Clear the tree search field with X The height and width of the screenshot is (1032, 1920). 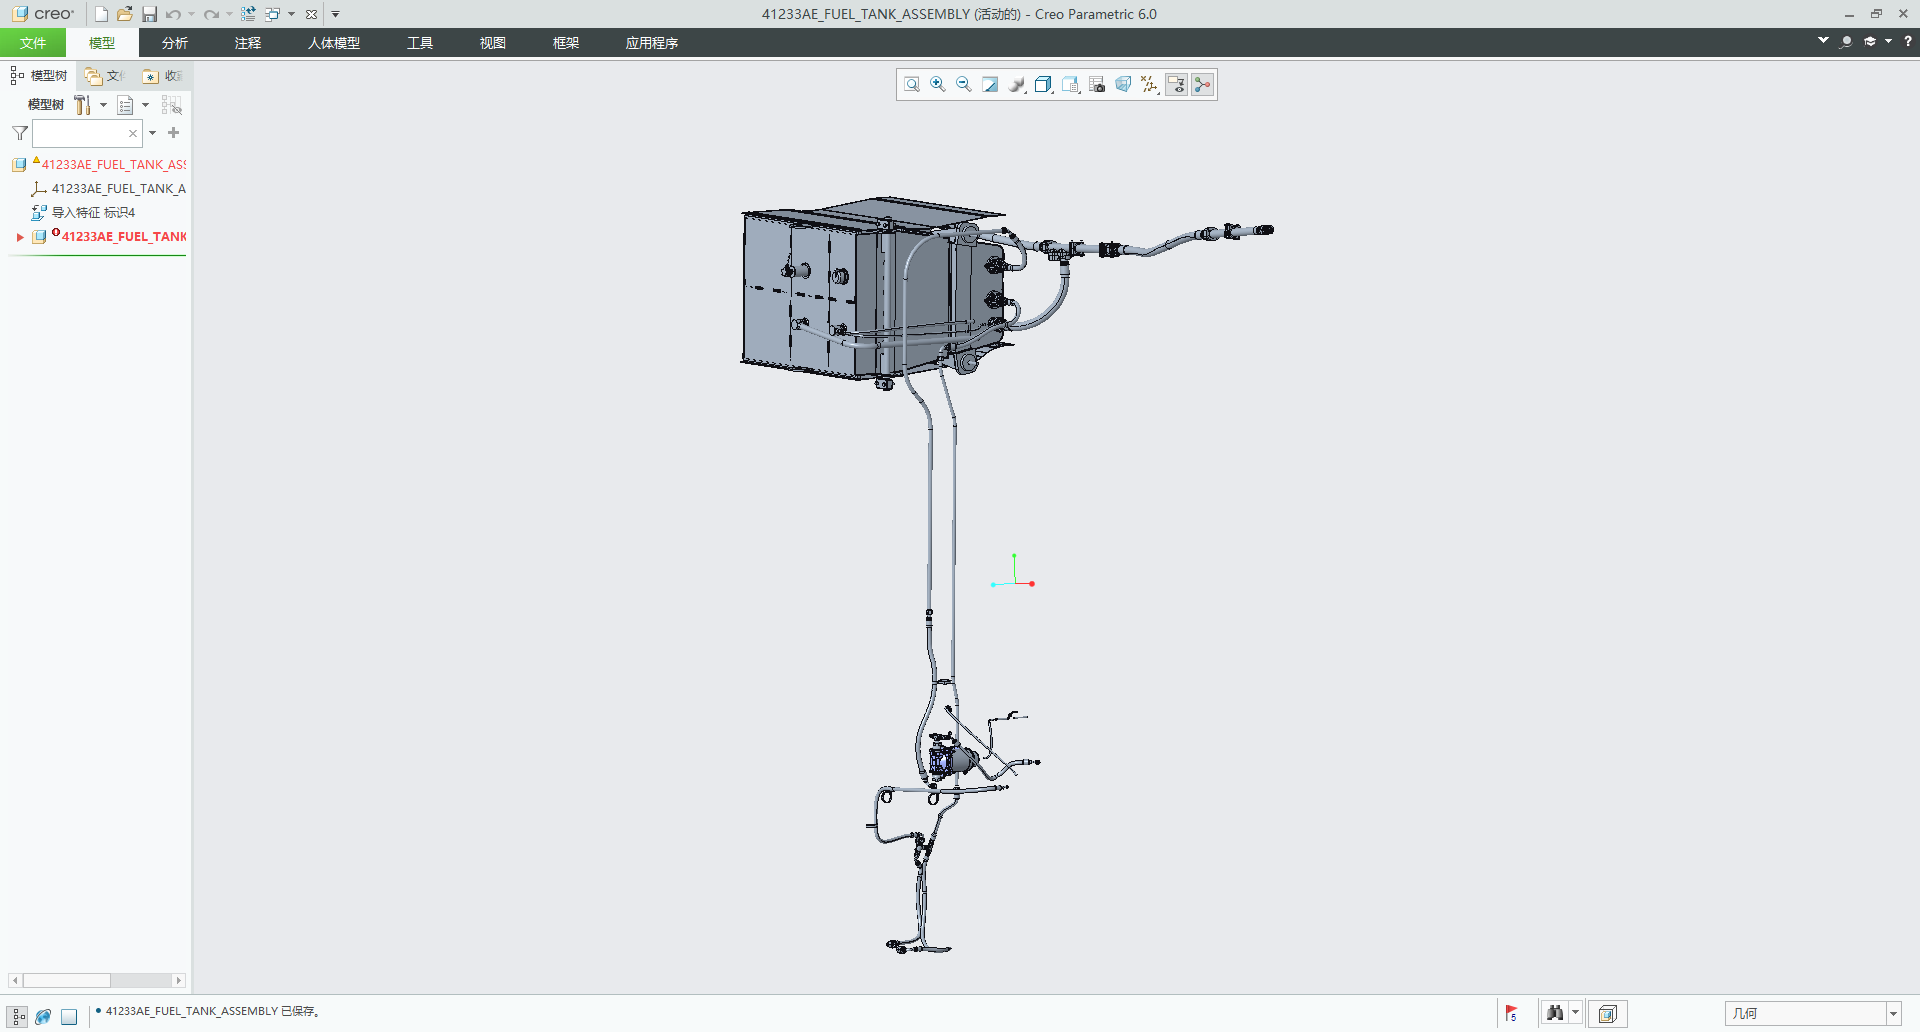[132, 133]
